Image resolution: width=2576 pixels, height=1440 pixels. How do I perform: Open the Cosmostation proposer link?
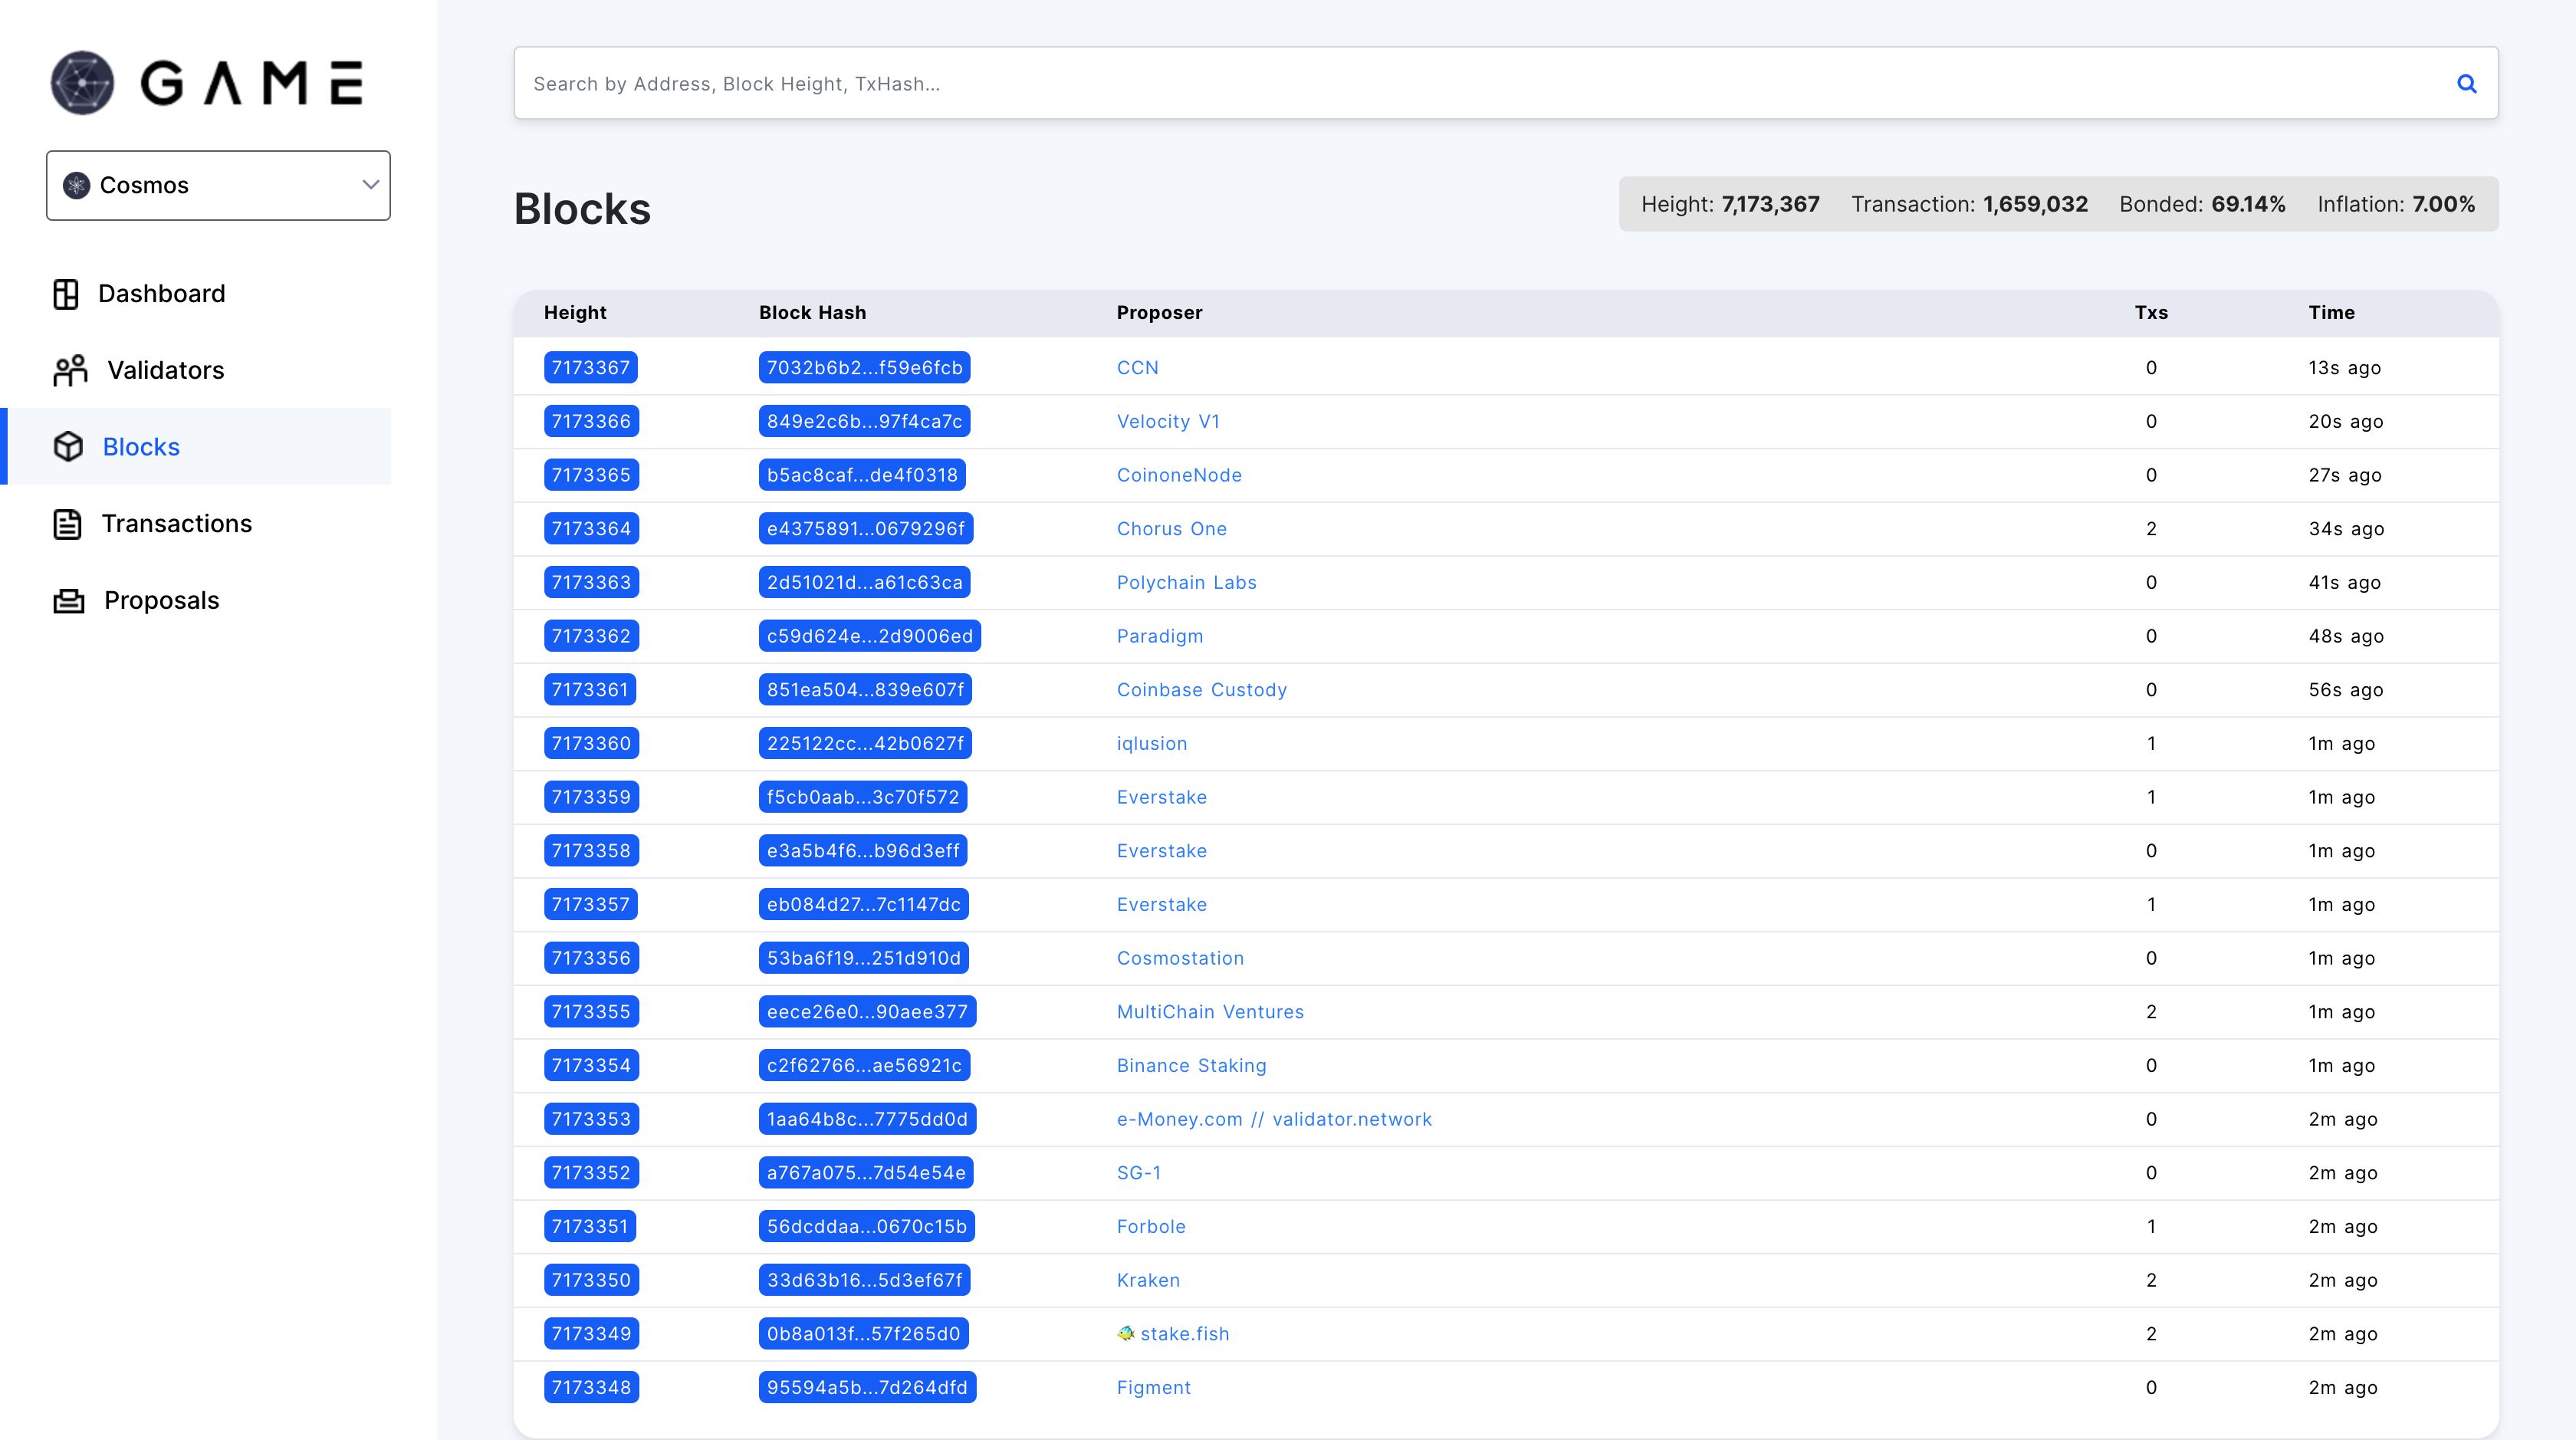(1180, 958)
